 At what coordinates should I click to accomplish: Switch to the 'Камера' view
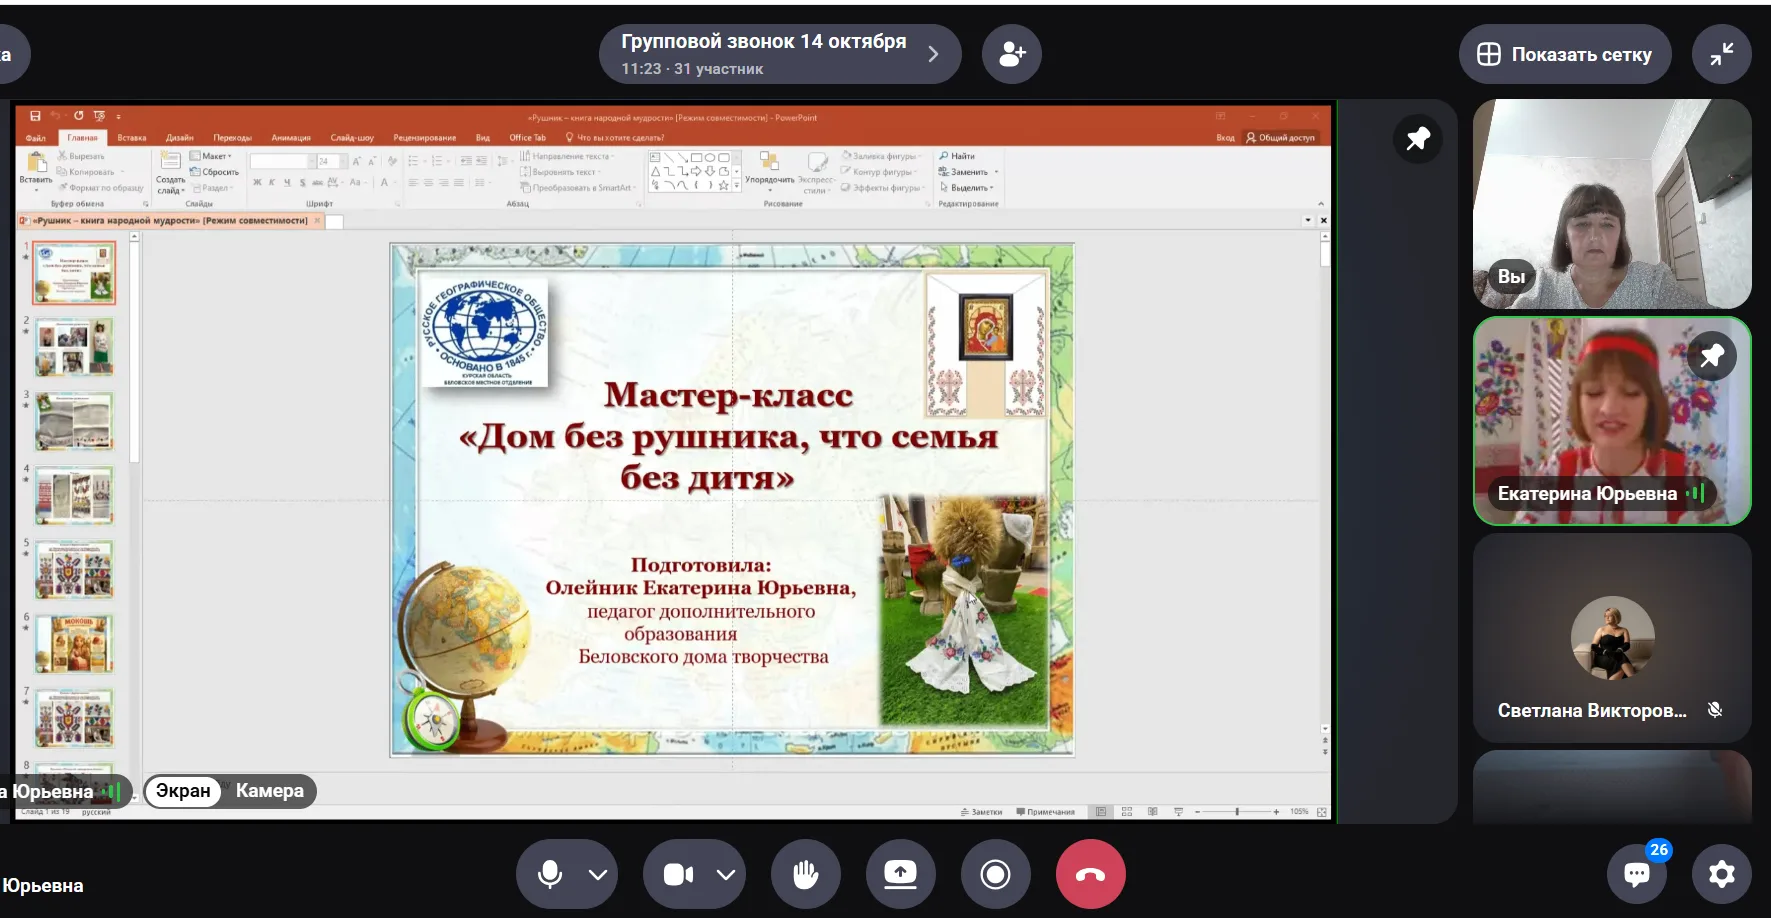pyautogui.click(x=270, y=791)
